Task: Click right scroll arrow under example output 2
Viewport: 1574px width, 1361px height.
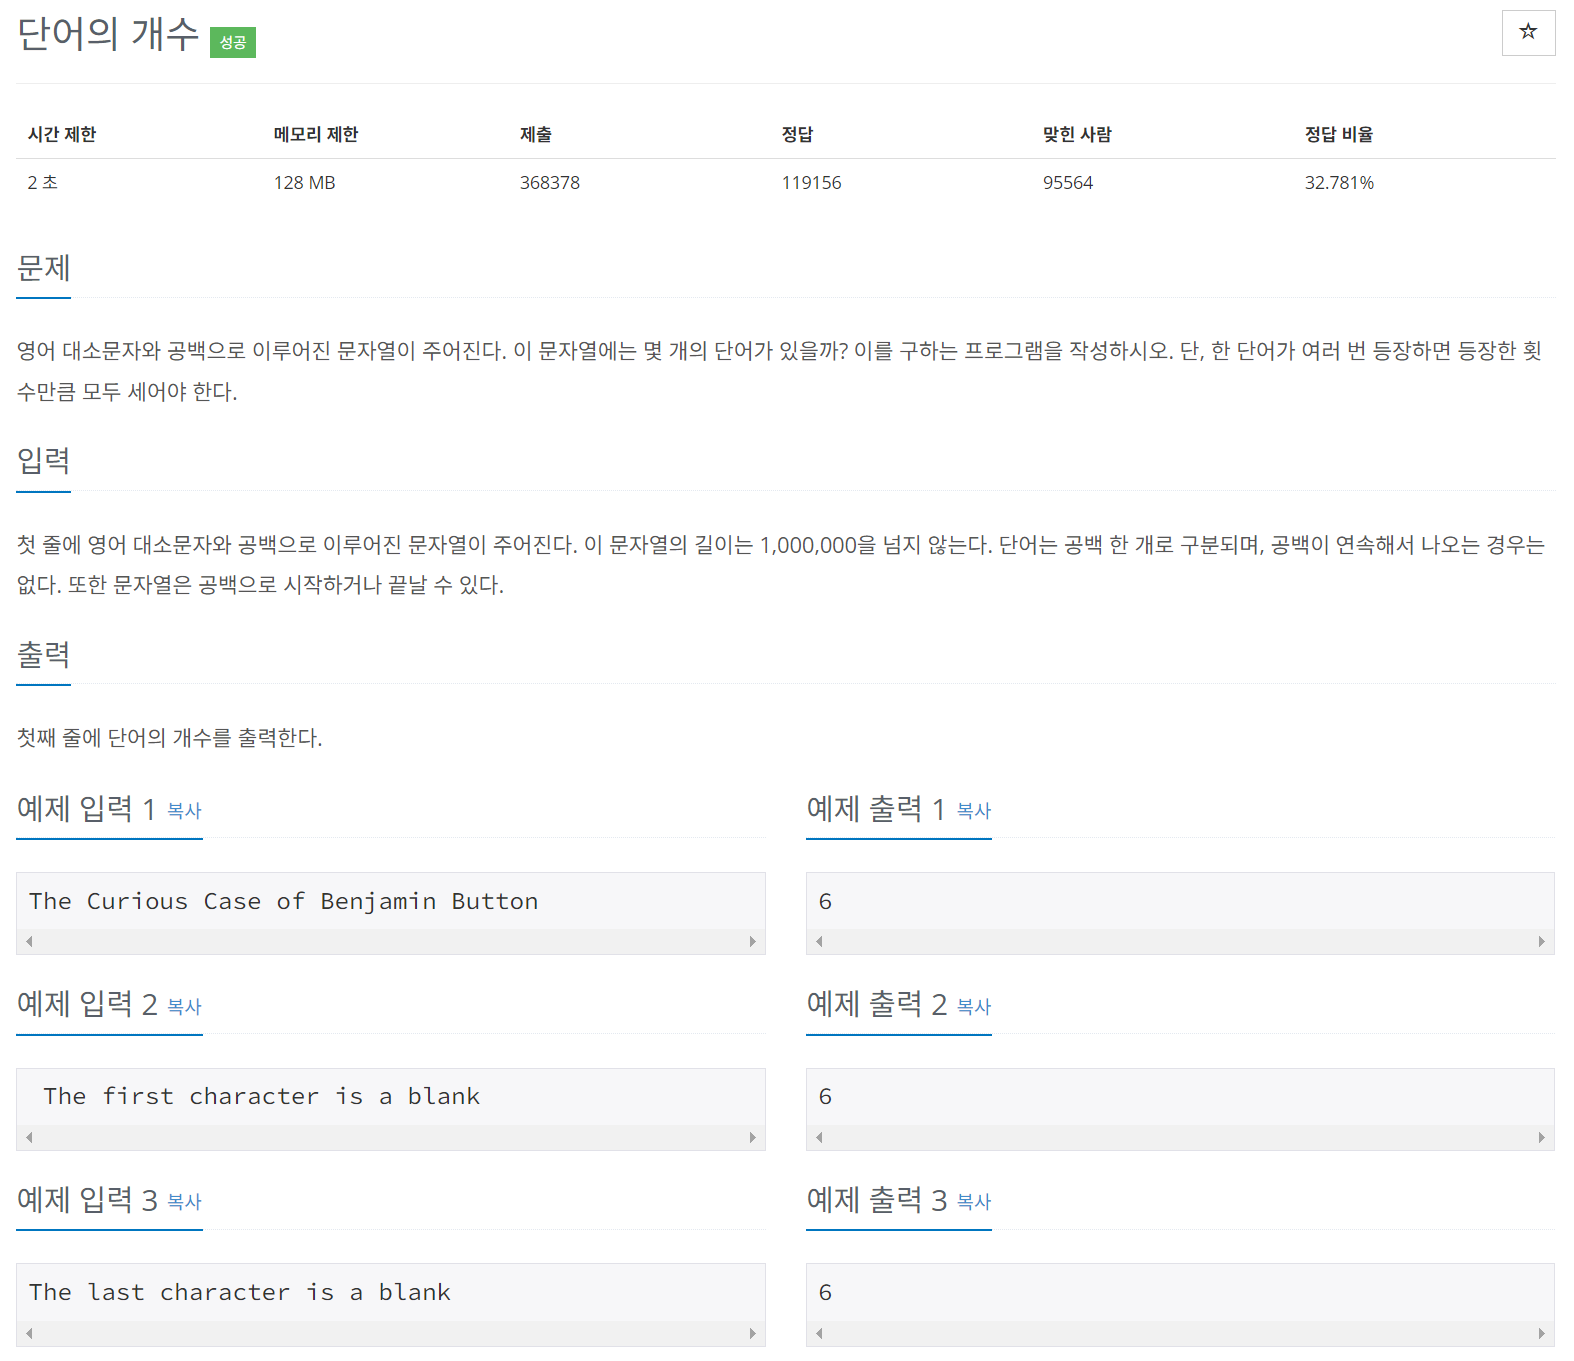Action: coord(1542,1137)
